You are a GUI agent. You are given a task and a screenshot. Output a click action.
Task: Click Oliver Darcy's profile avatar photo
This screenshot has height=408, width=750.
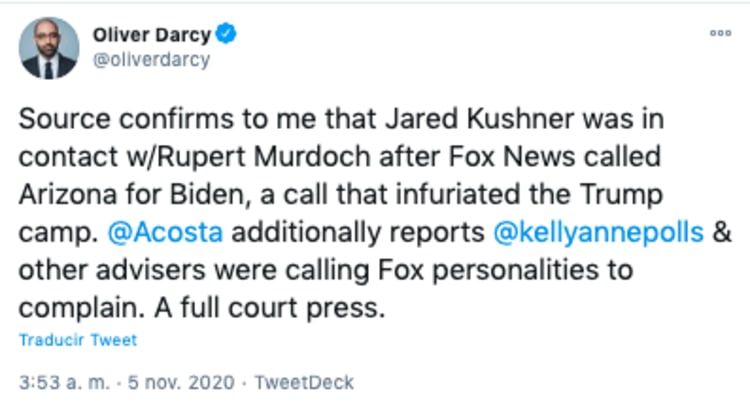(x=49, y=48)
